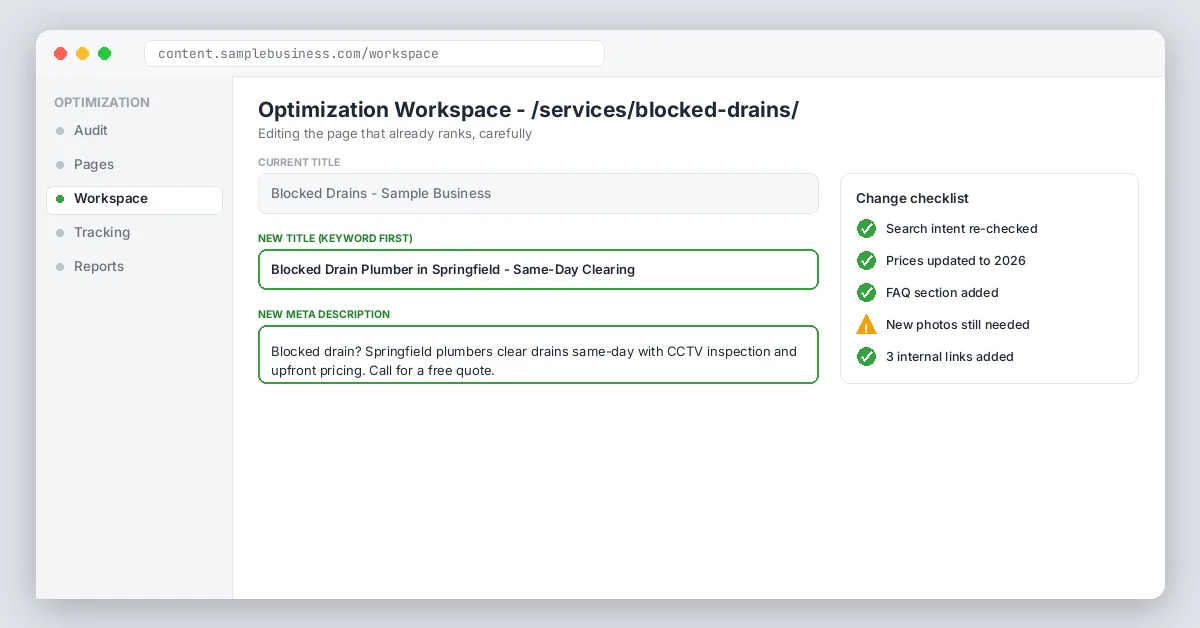Toggle the Search intent re-checked checkmark
Viewport: 1200px width, 628px height.
pyautogui.click(x=866, y=228)
